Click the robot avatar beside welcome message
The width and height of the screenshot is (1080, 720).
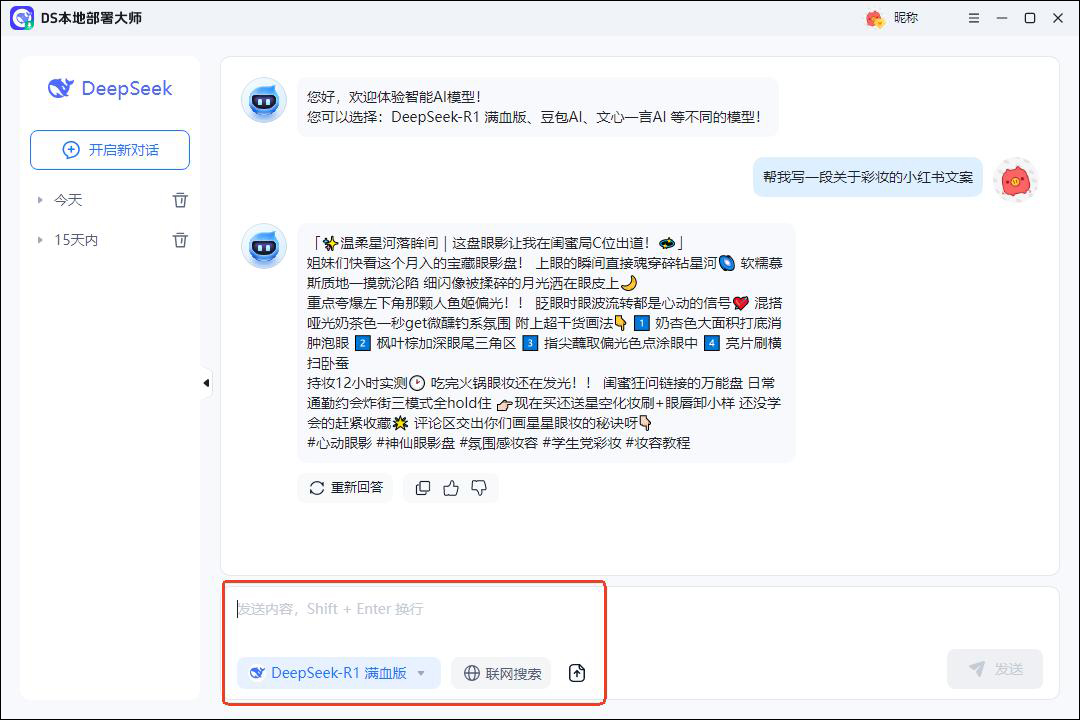264,101
